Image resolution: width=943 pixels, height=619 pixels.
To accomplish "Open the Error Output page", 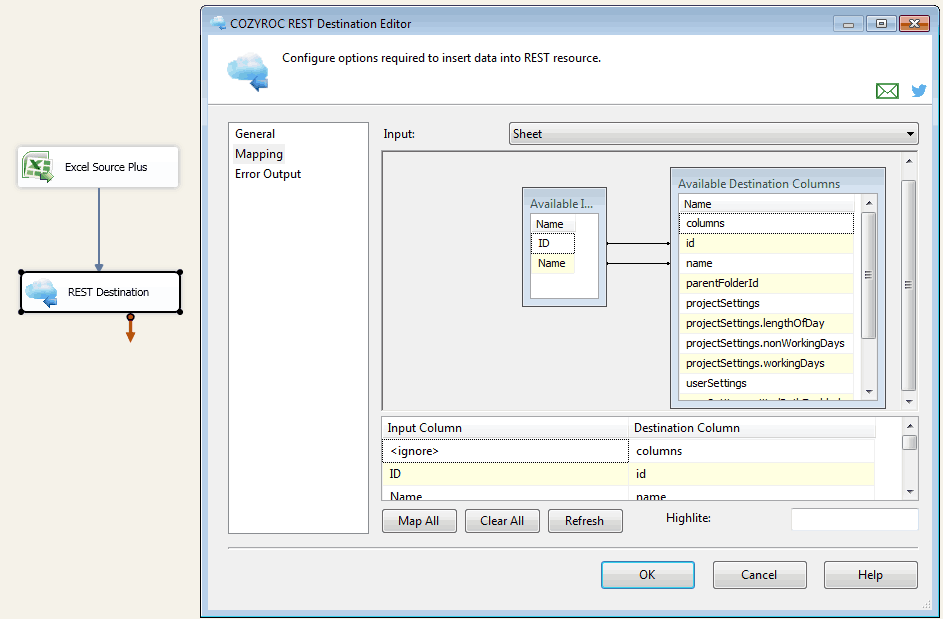I will [268, 174].
